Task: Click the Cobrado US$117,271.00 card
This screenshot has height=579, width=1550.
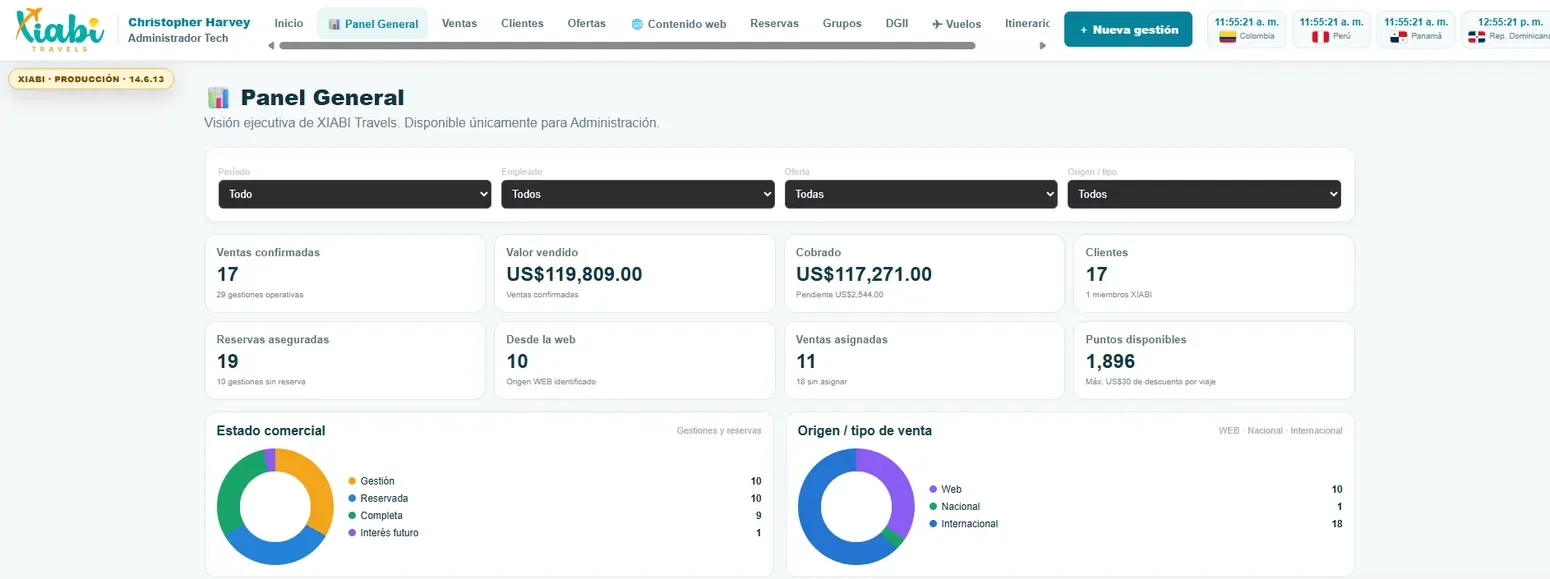Action: pos(924,274)
